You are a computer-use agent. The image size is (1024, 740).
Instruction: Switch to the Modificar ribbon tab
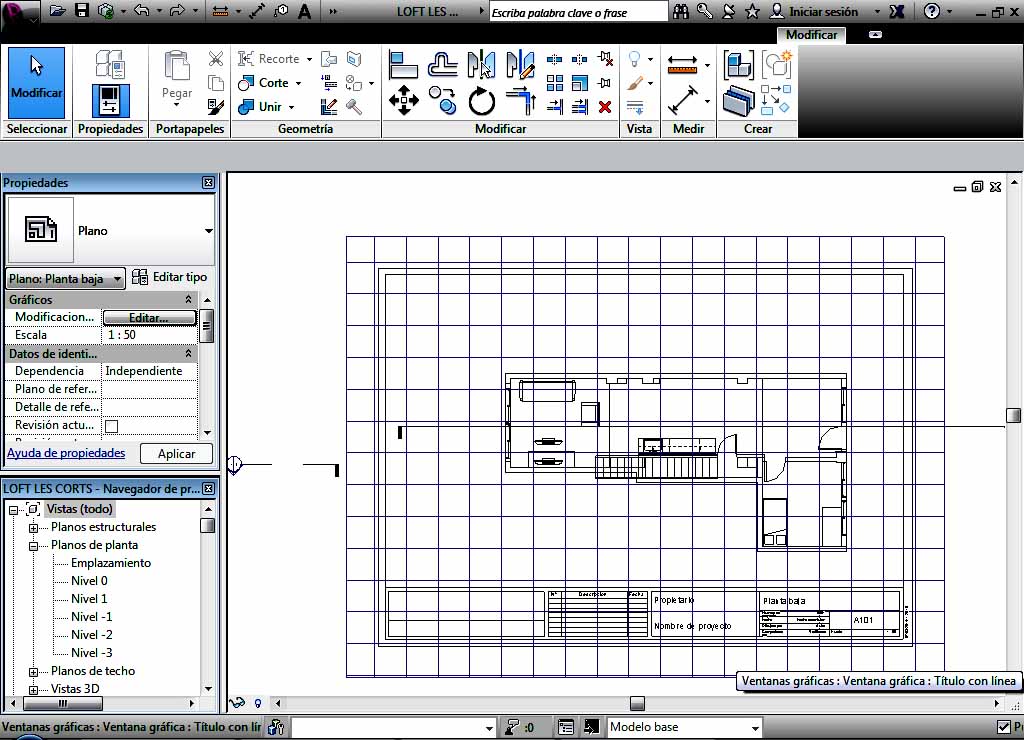click(x=811, y=34)
